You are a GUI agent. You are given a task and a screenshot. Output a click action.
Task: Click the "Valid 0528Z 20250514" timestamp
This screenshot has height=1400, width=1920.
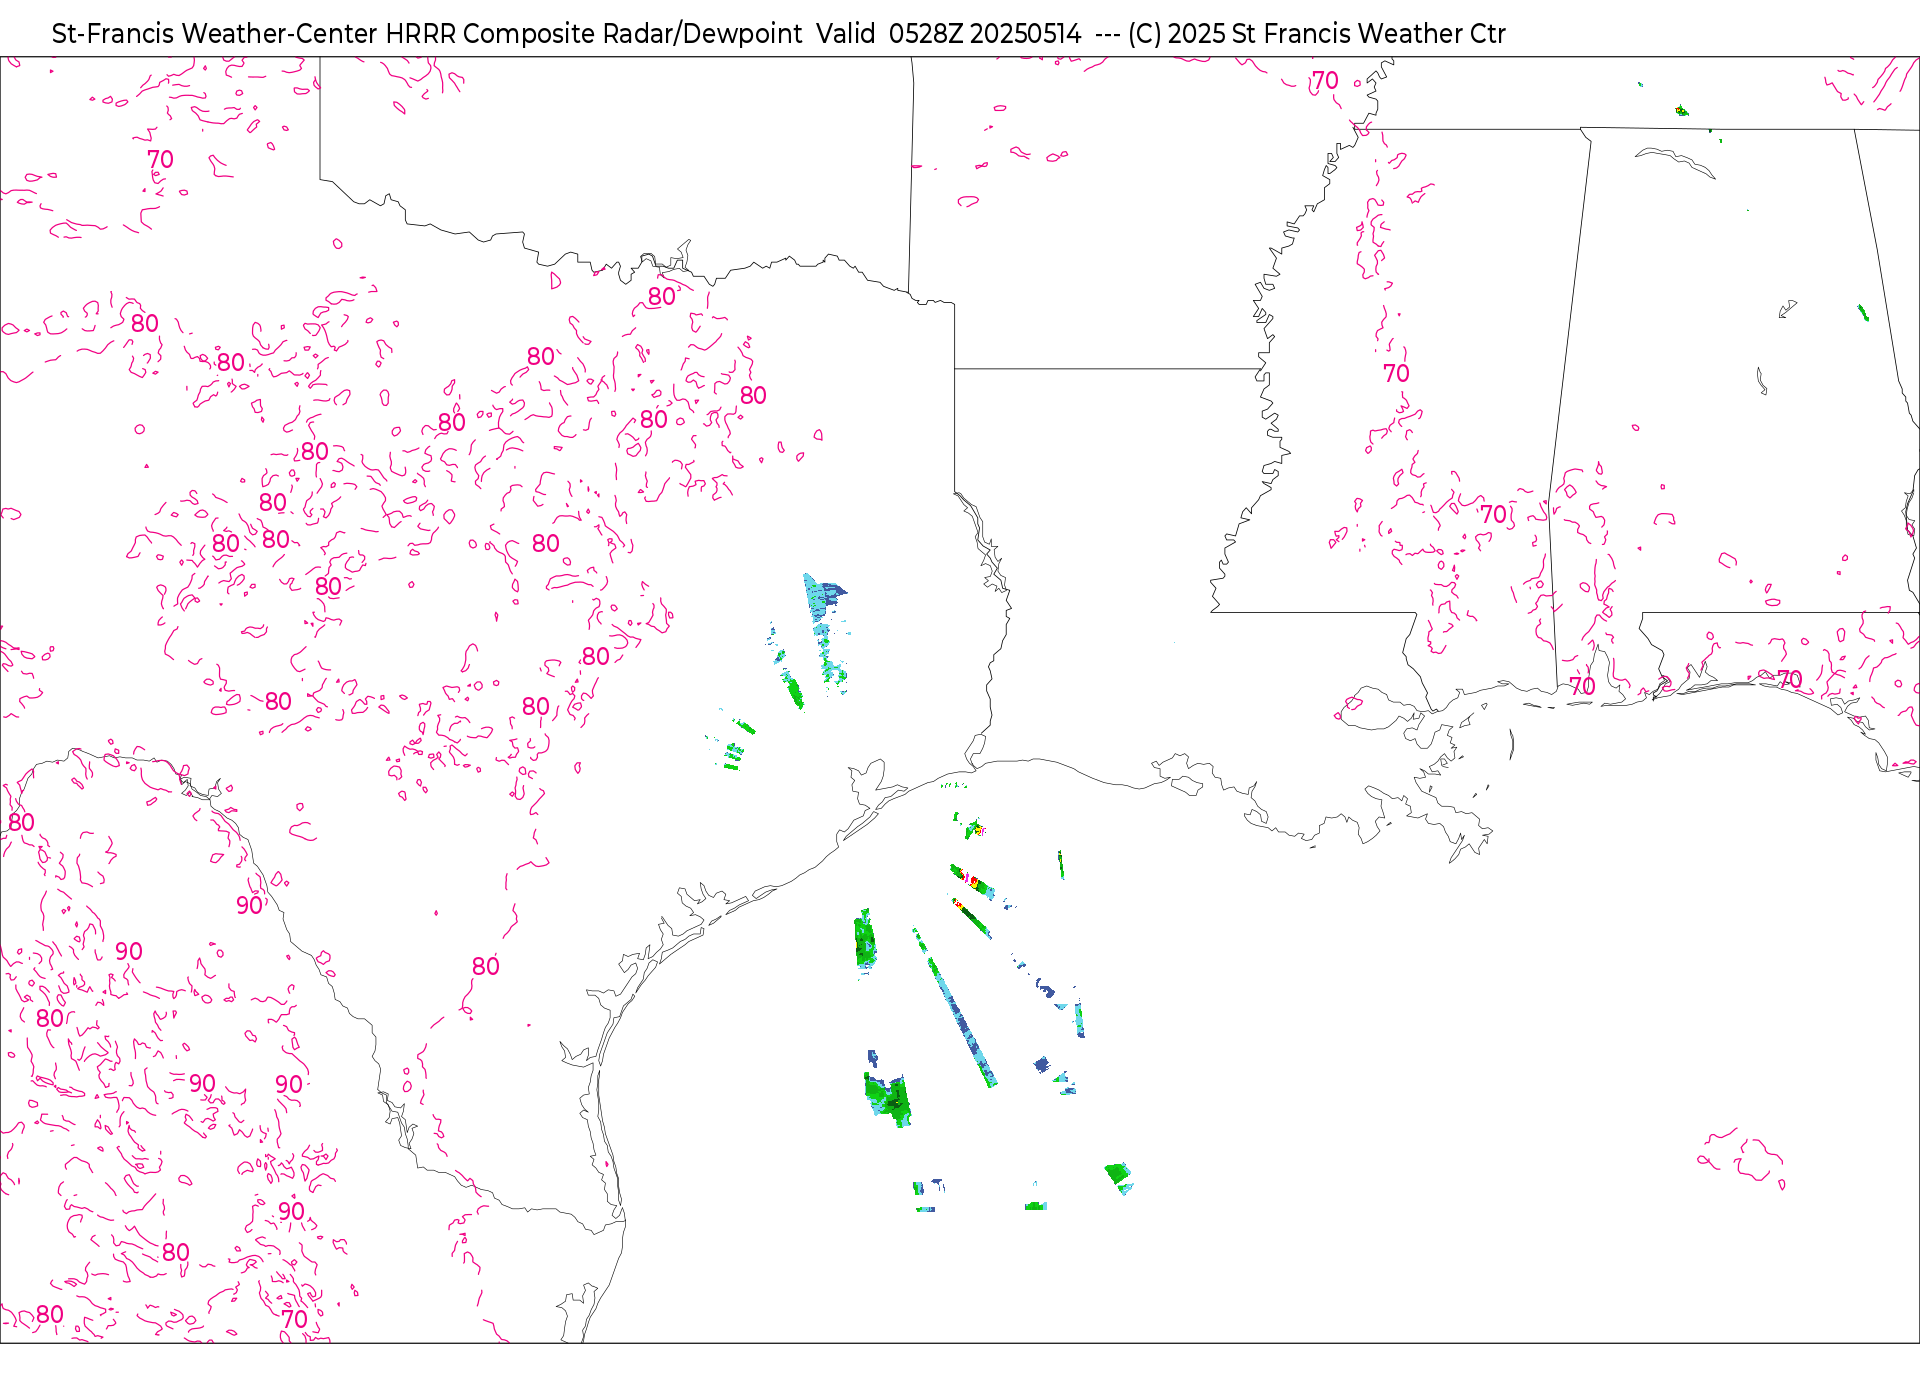click(x=949, y=34)
